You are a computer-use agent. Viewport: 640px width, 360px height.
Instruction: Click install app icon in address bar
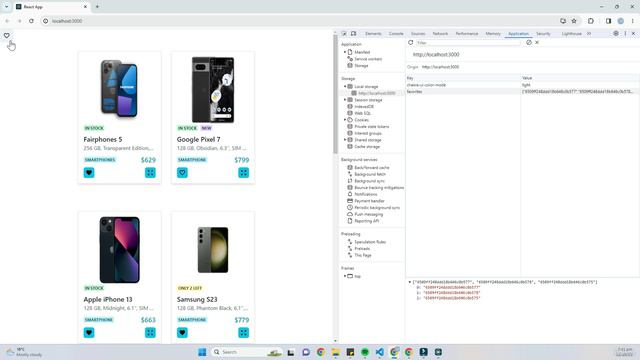pyautogui.click(x=563, y=21)
